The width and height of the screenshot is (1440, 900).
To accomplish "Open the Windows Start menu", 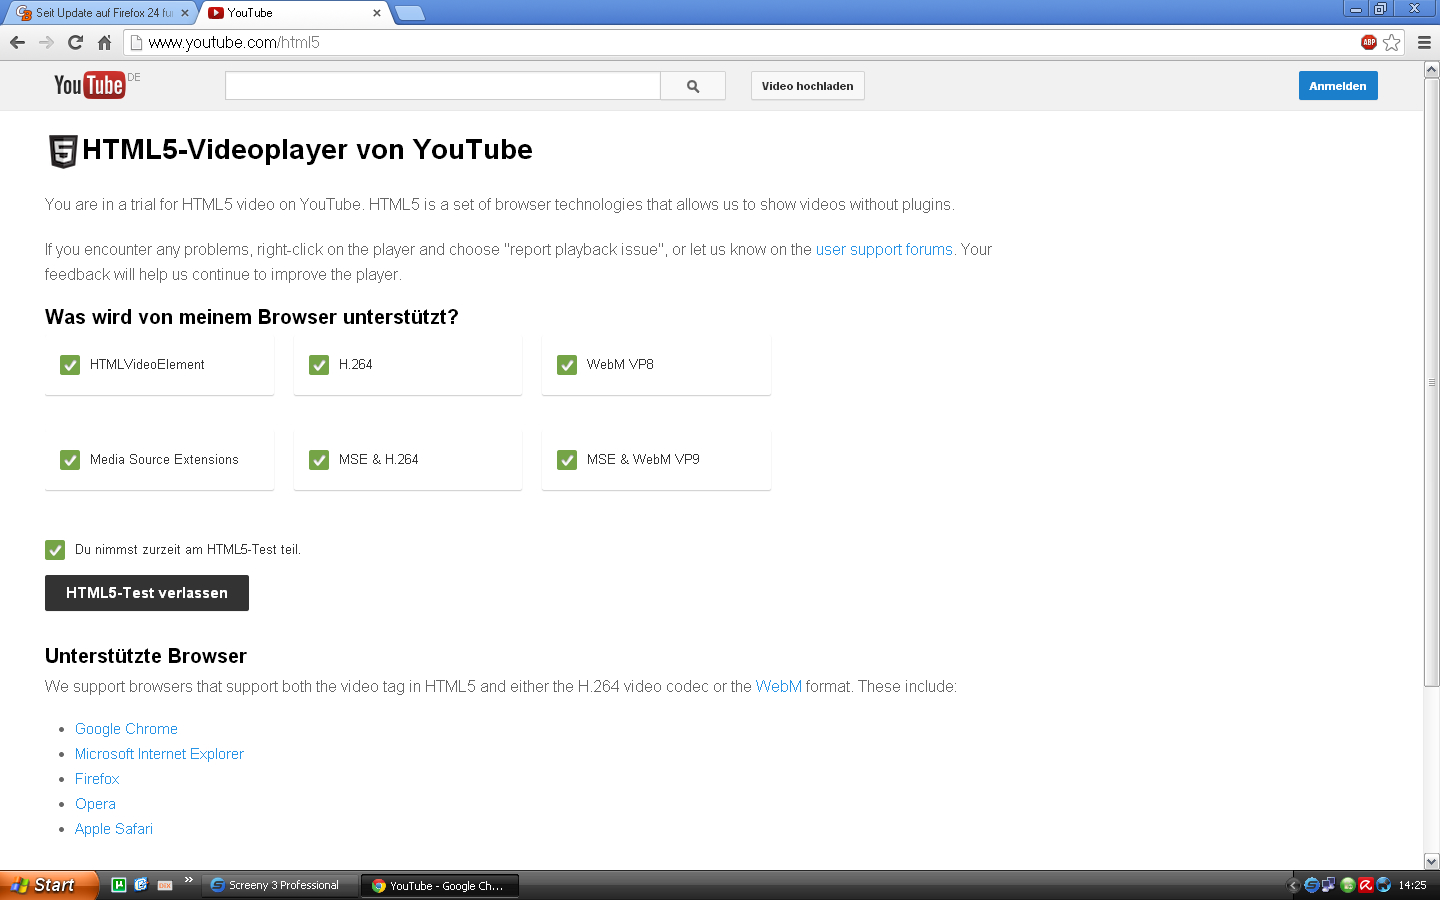I will coord(48,885).
